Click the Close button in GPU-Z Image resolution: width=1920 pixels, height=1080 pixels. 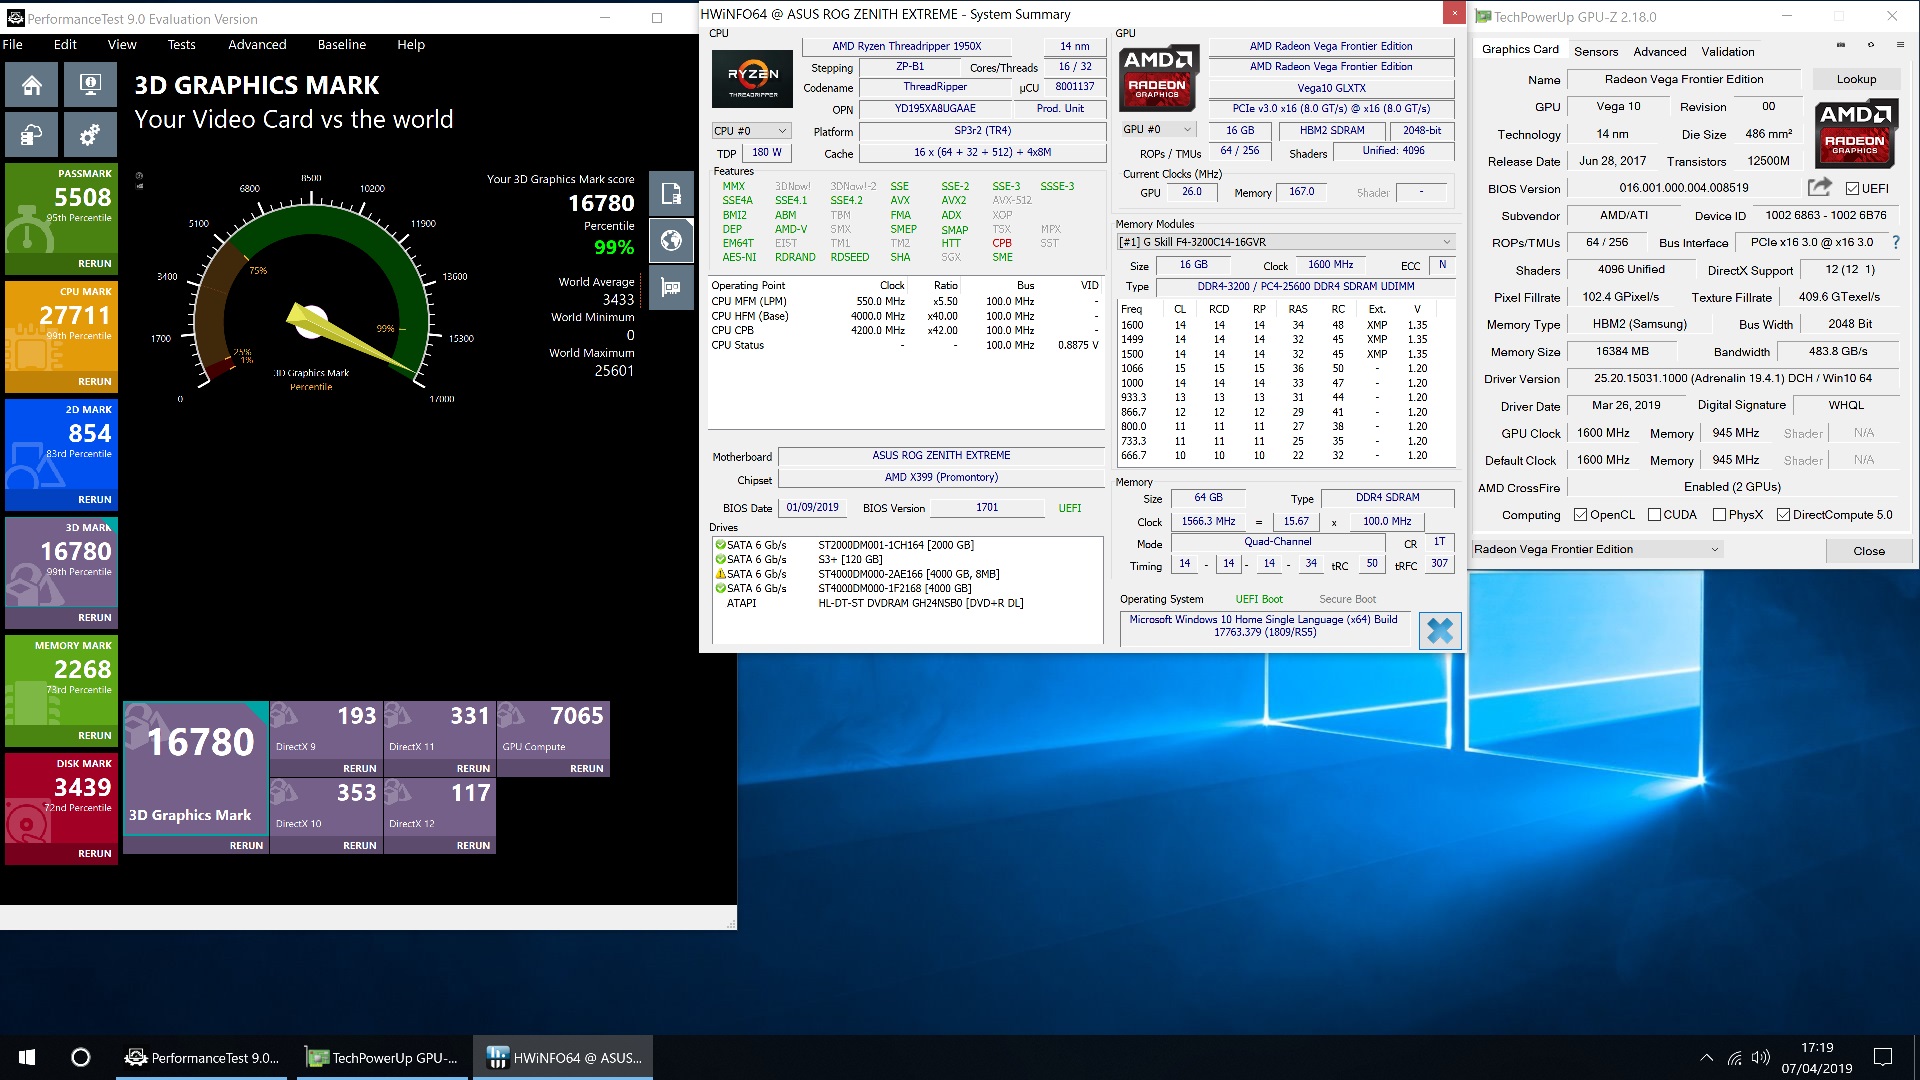(1868, 551)
